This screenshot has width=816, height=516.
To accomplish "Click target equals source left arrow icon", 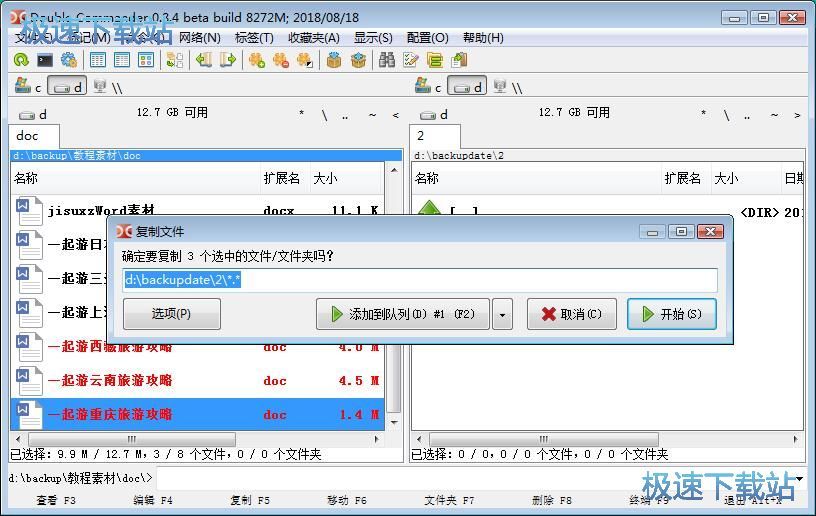I will [203, 60].
